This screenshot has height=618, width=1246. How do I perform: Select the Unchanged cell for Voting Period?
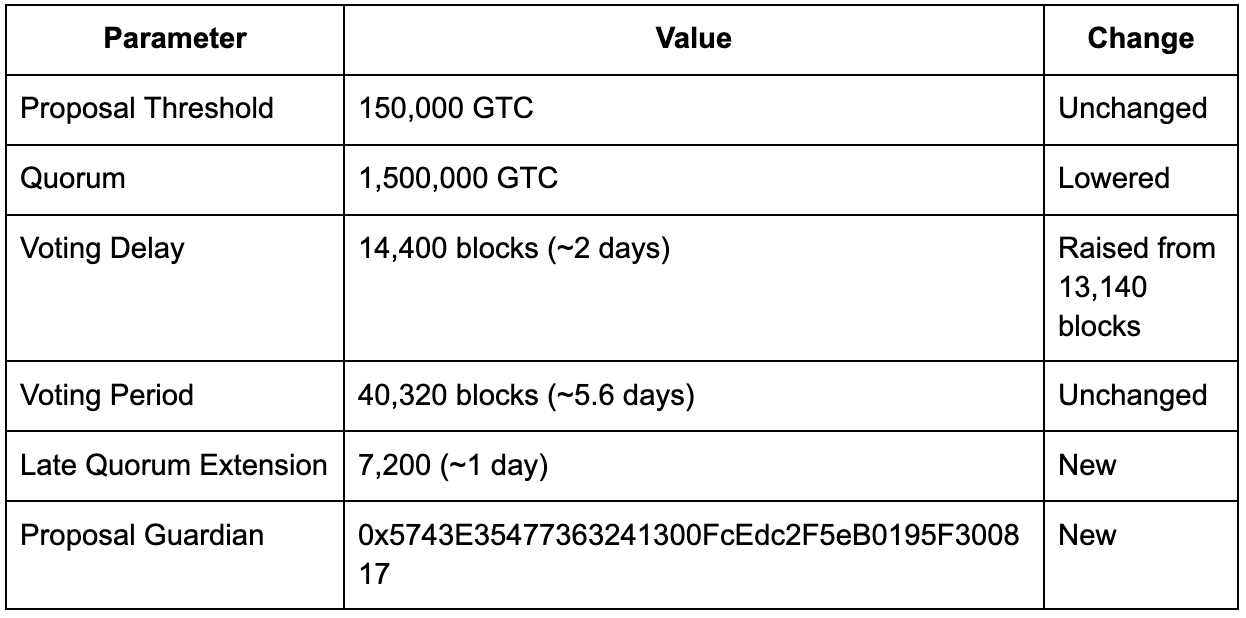click(x=1140, y=395)
